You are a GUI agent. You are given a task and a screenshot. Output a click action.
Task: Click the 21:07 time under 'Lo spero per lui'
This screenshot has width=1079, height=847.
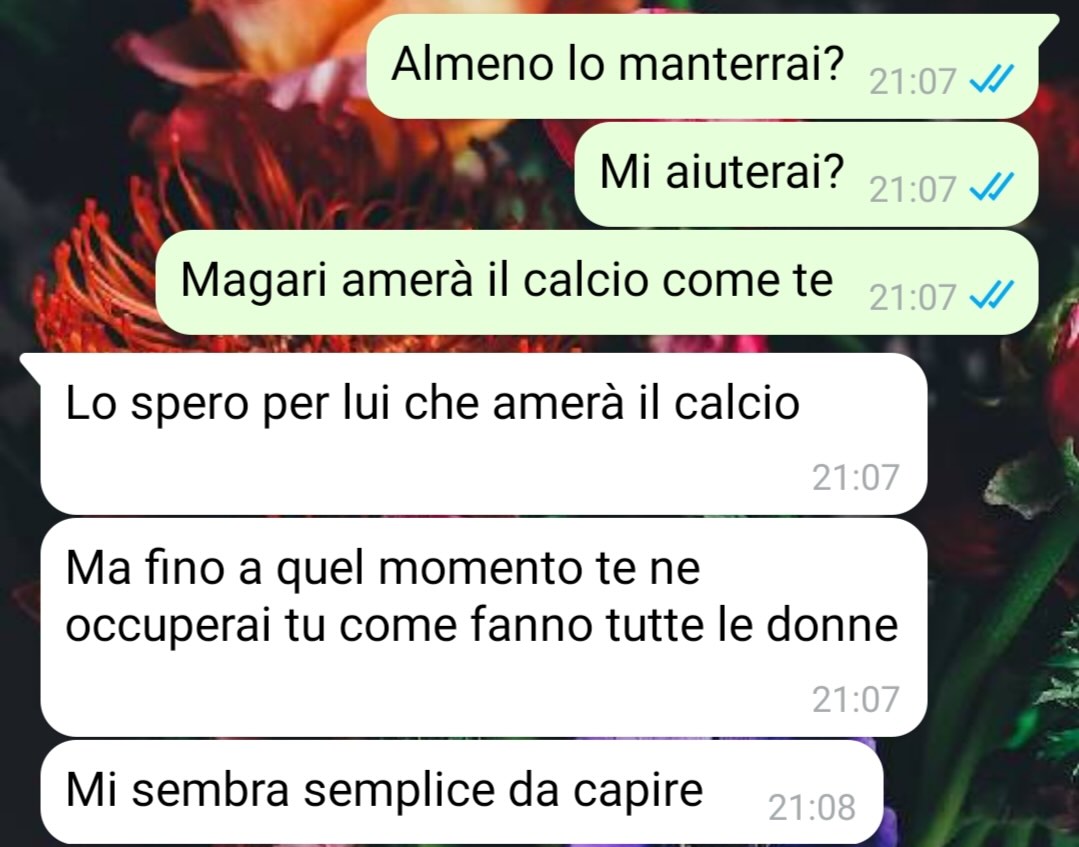(855, 477)
